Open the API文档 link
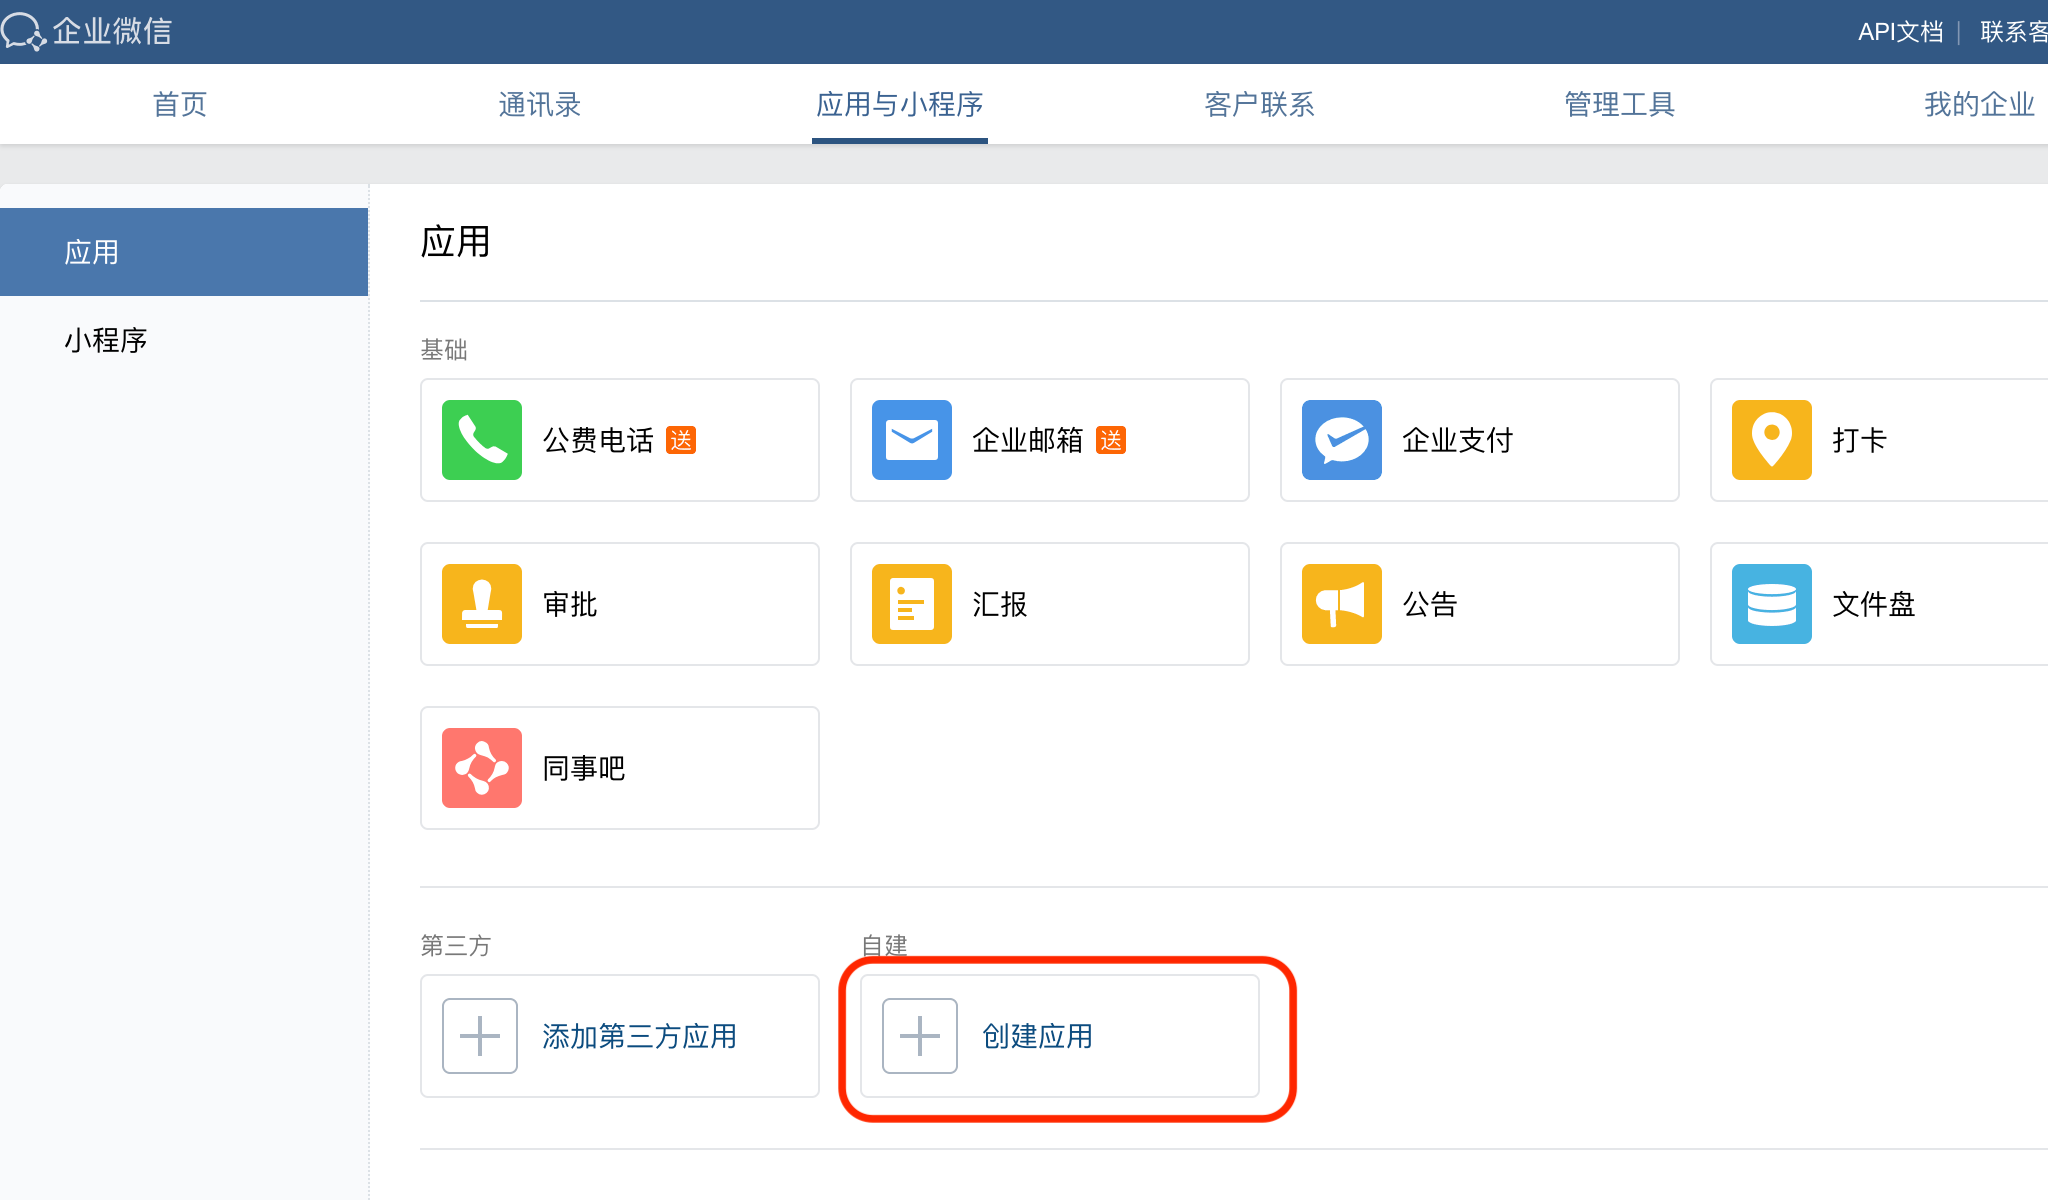 pos(1900,32)
